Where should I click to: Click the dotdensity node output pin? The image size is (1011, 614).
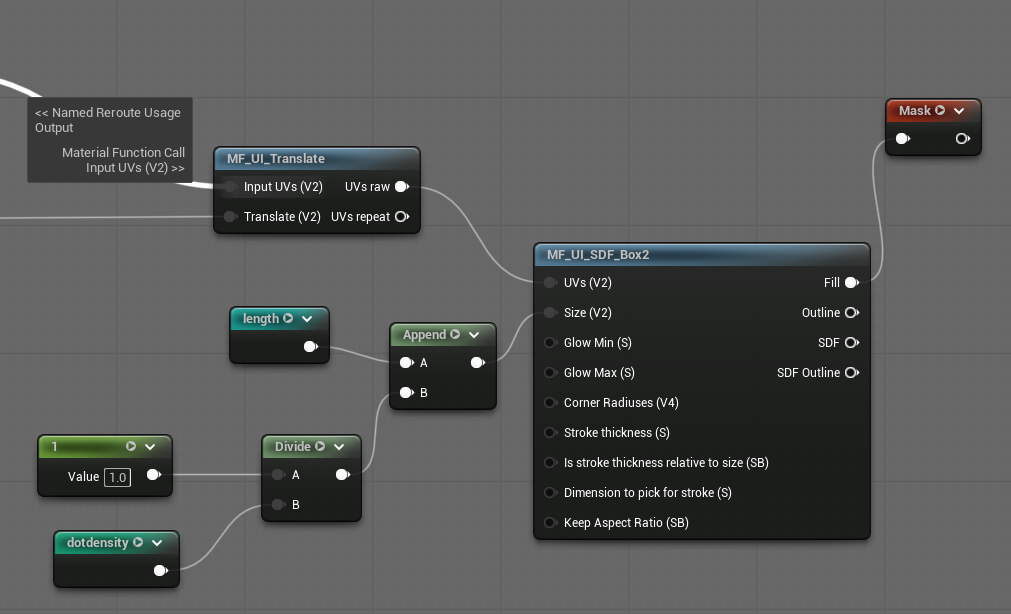point(161,571)
